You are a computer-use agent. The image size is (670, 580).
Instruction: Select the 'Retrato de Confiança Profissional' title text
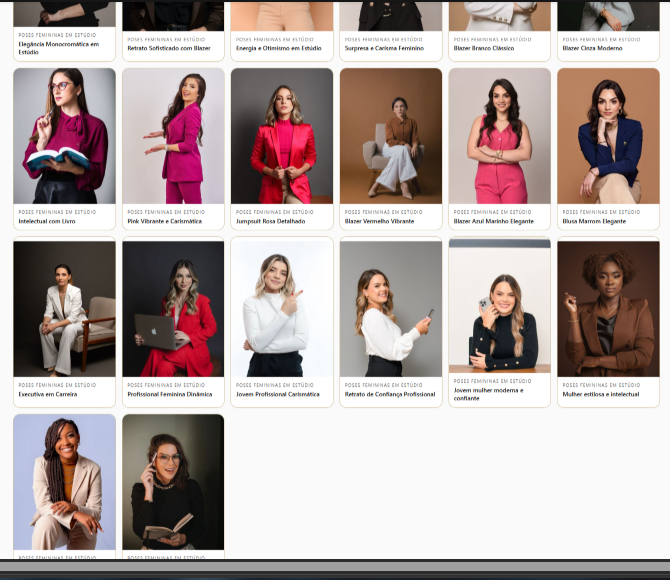pyautogui.click(x=390, y=395)
